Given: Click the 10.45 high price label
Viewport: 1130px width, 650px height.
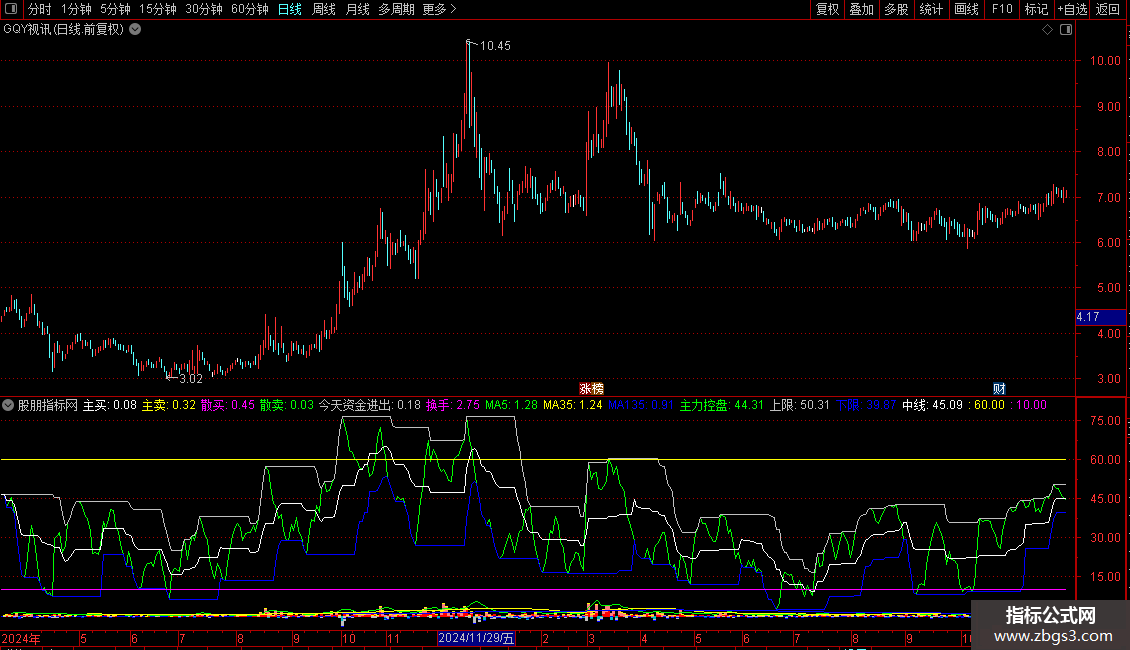Looking at the screenshot, I should (x=495, y=46).
